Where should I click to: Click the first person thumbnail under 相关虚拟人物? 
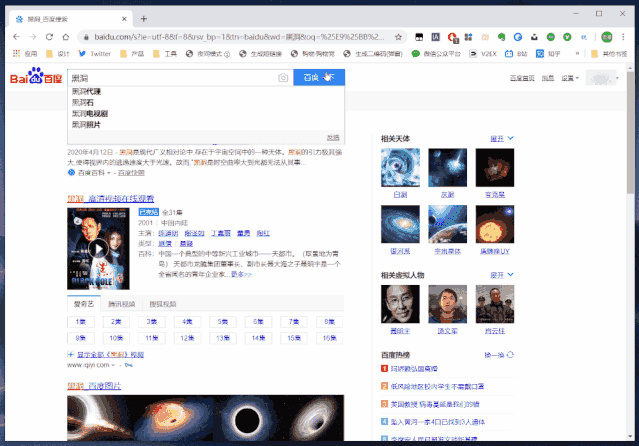pyautogui.click(x=400, y=304)
